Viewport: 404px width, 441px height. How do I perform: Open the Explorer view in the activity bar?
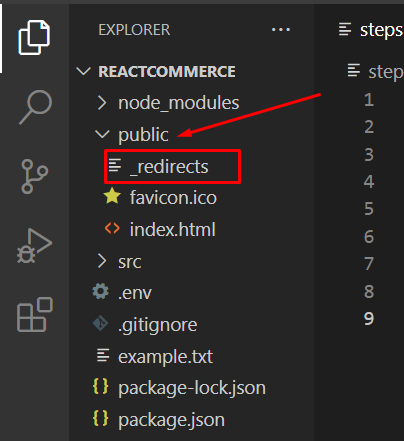point(34,37)
